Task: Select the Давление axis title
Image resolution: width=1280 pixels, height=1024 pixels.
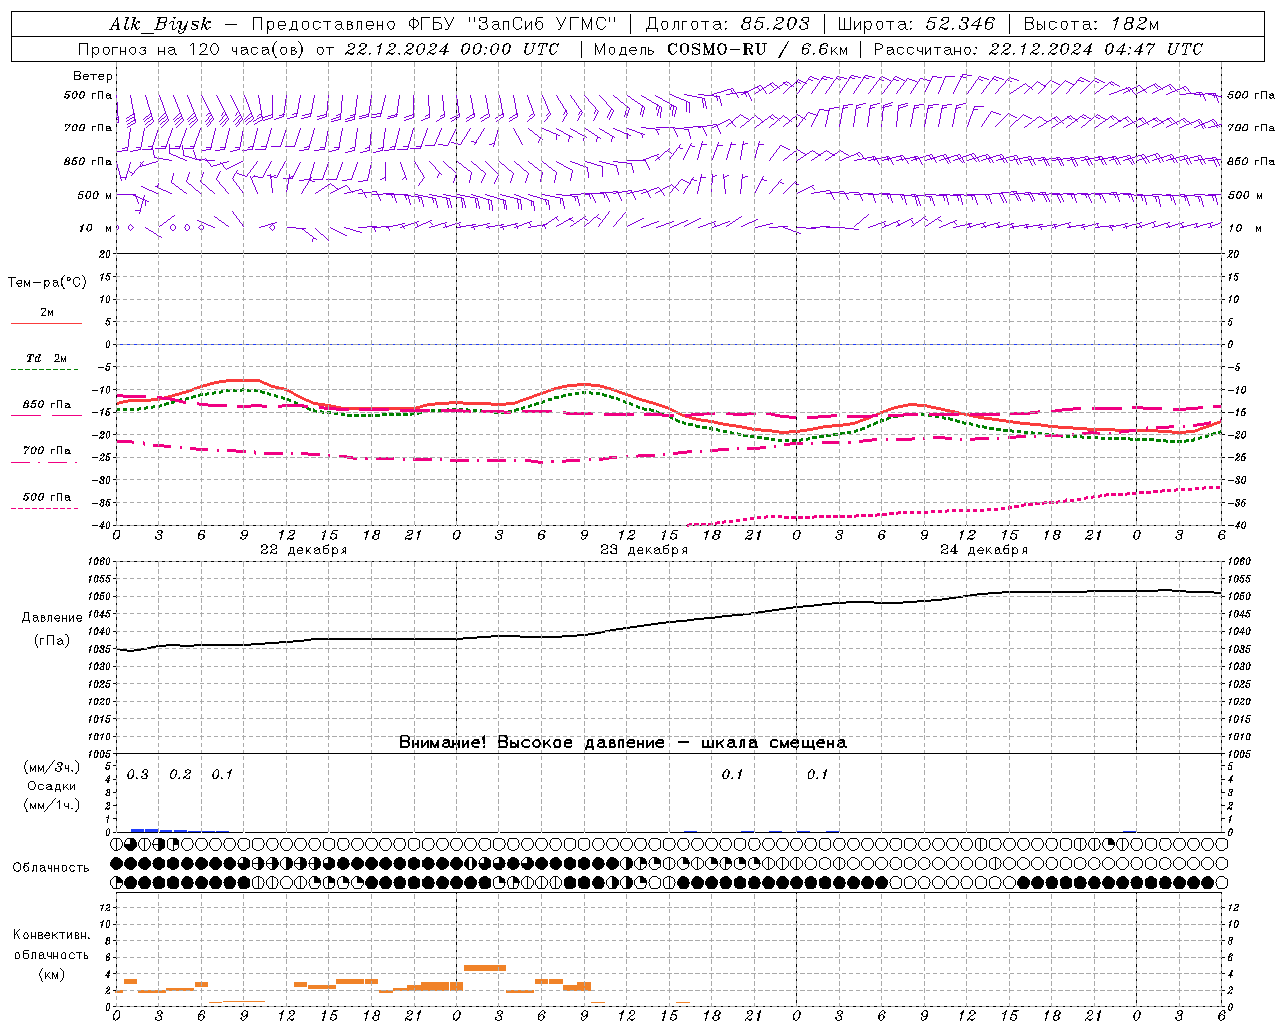Action: (52, 618)
